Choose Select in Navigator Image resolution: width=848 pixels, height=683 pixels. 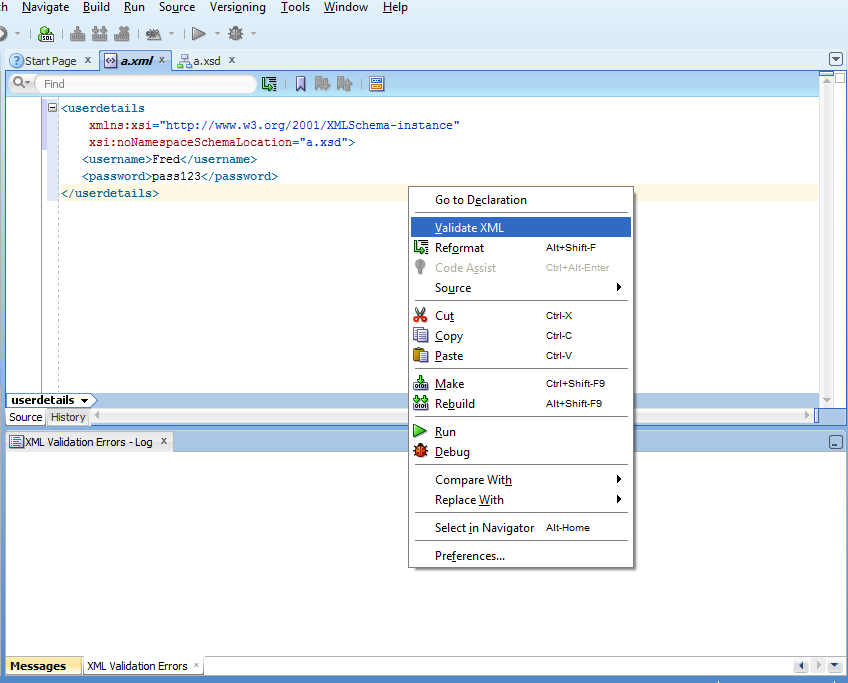tap(521, 528)
